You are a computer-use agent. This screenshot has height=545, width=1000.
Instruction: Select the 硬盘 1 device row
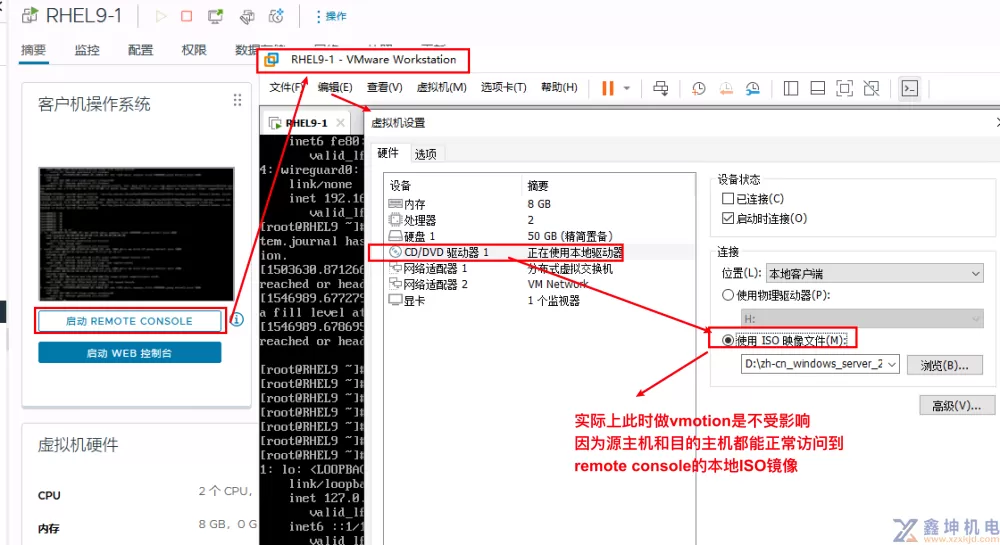[x=539, y=236]
